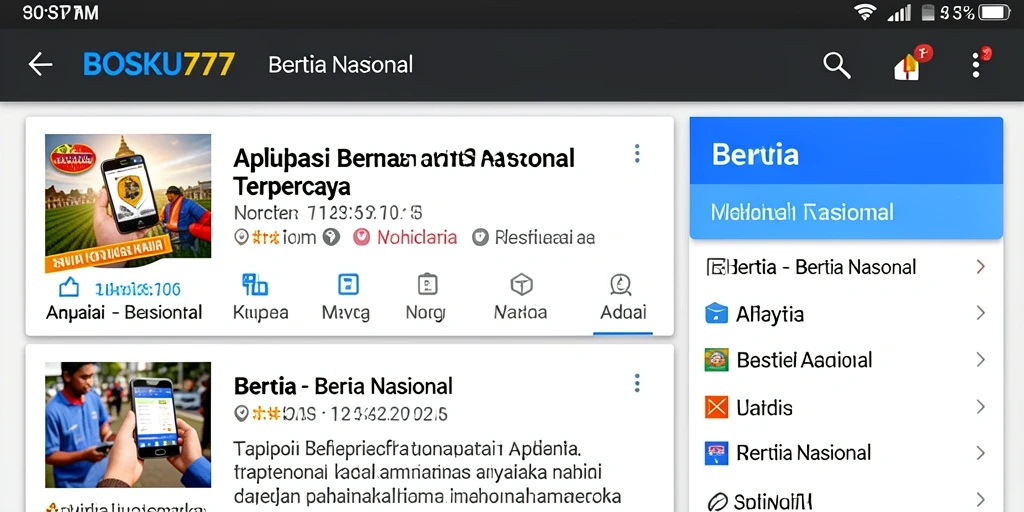Open the Aplikasi Terpercaya article title

point(404,172)
